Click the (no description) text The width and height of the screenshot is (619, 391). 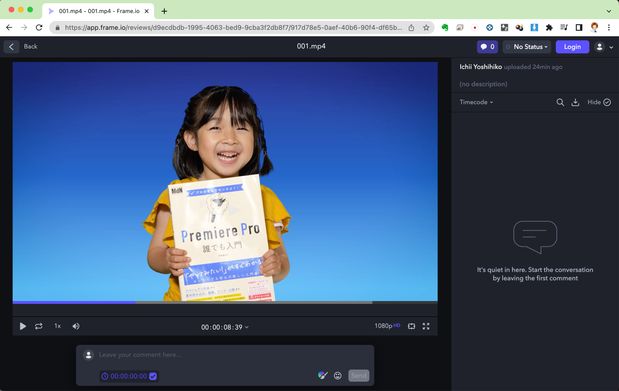(483, 84)
